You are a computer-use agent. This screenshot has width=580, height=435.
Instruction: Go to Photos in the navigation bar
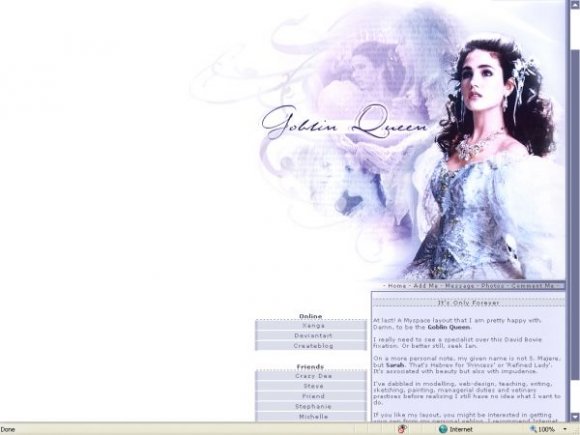coord(493,286)
